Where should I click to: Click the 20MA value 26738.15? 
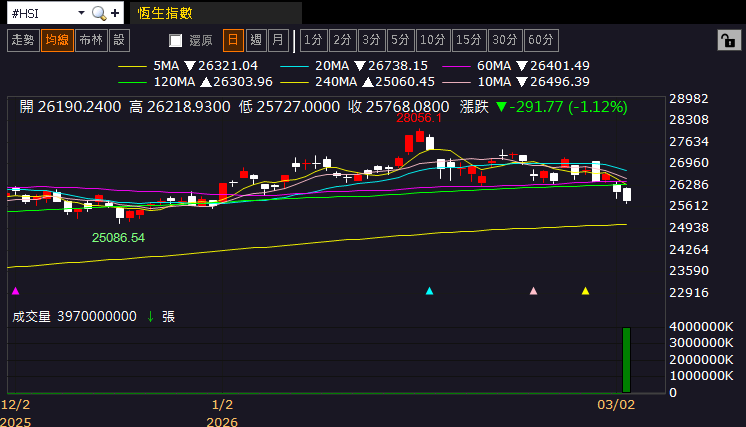[398, 66]
